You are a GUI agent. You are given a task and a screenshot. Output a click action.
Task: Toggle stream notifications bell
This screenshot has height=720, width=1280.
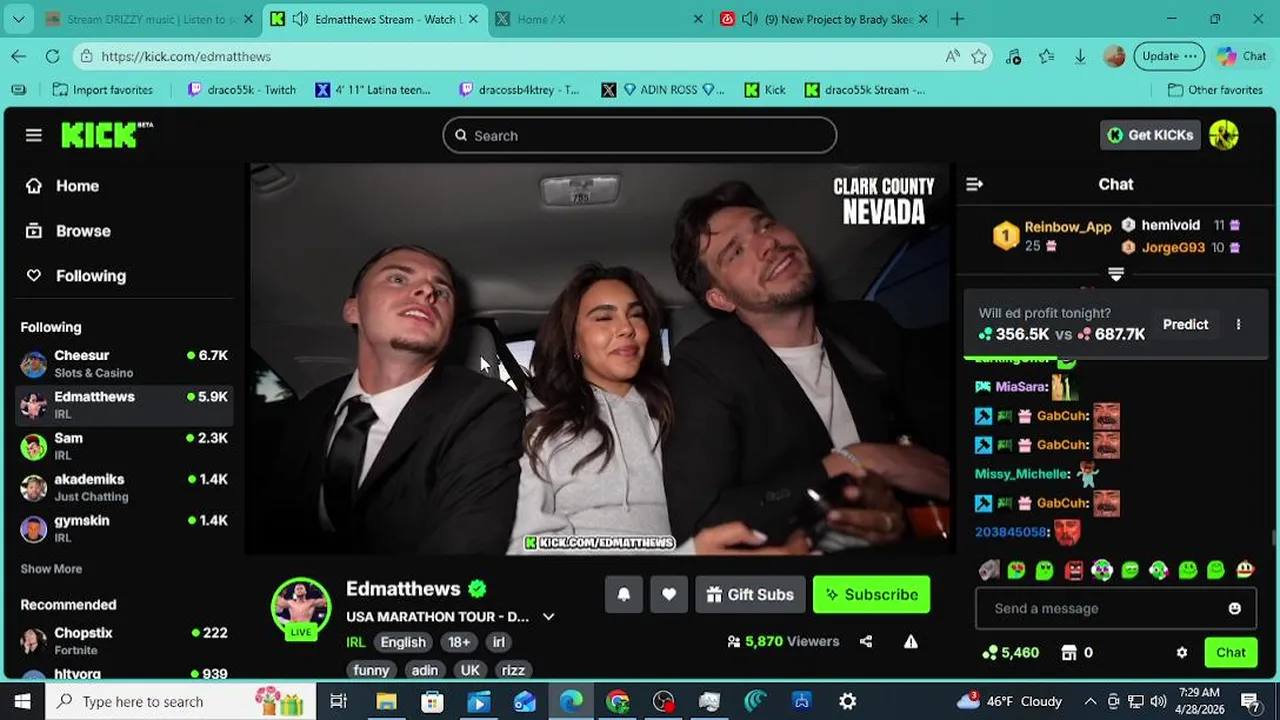click(623, 594)
